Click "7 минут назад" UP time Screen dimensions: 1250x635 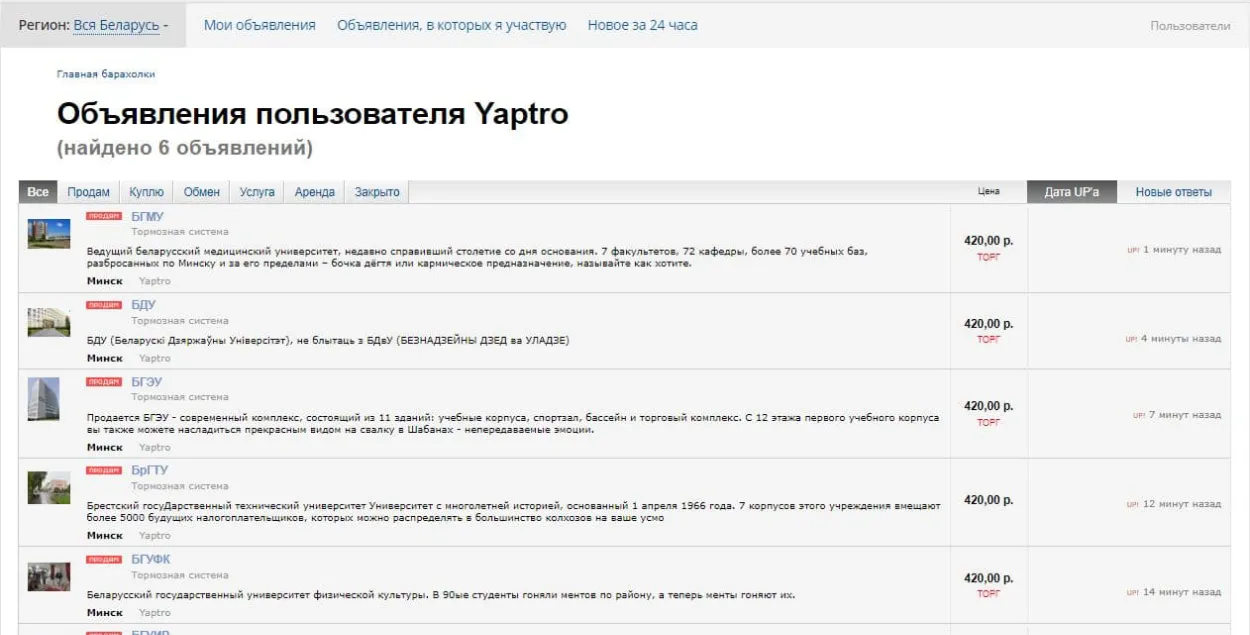coord(1184,415)
